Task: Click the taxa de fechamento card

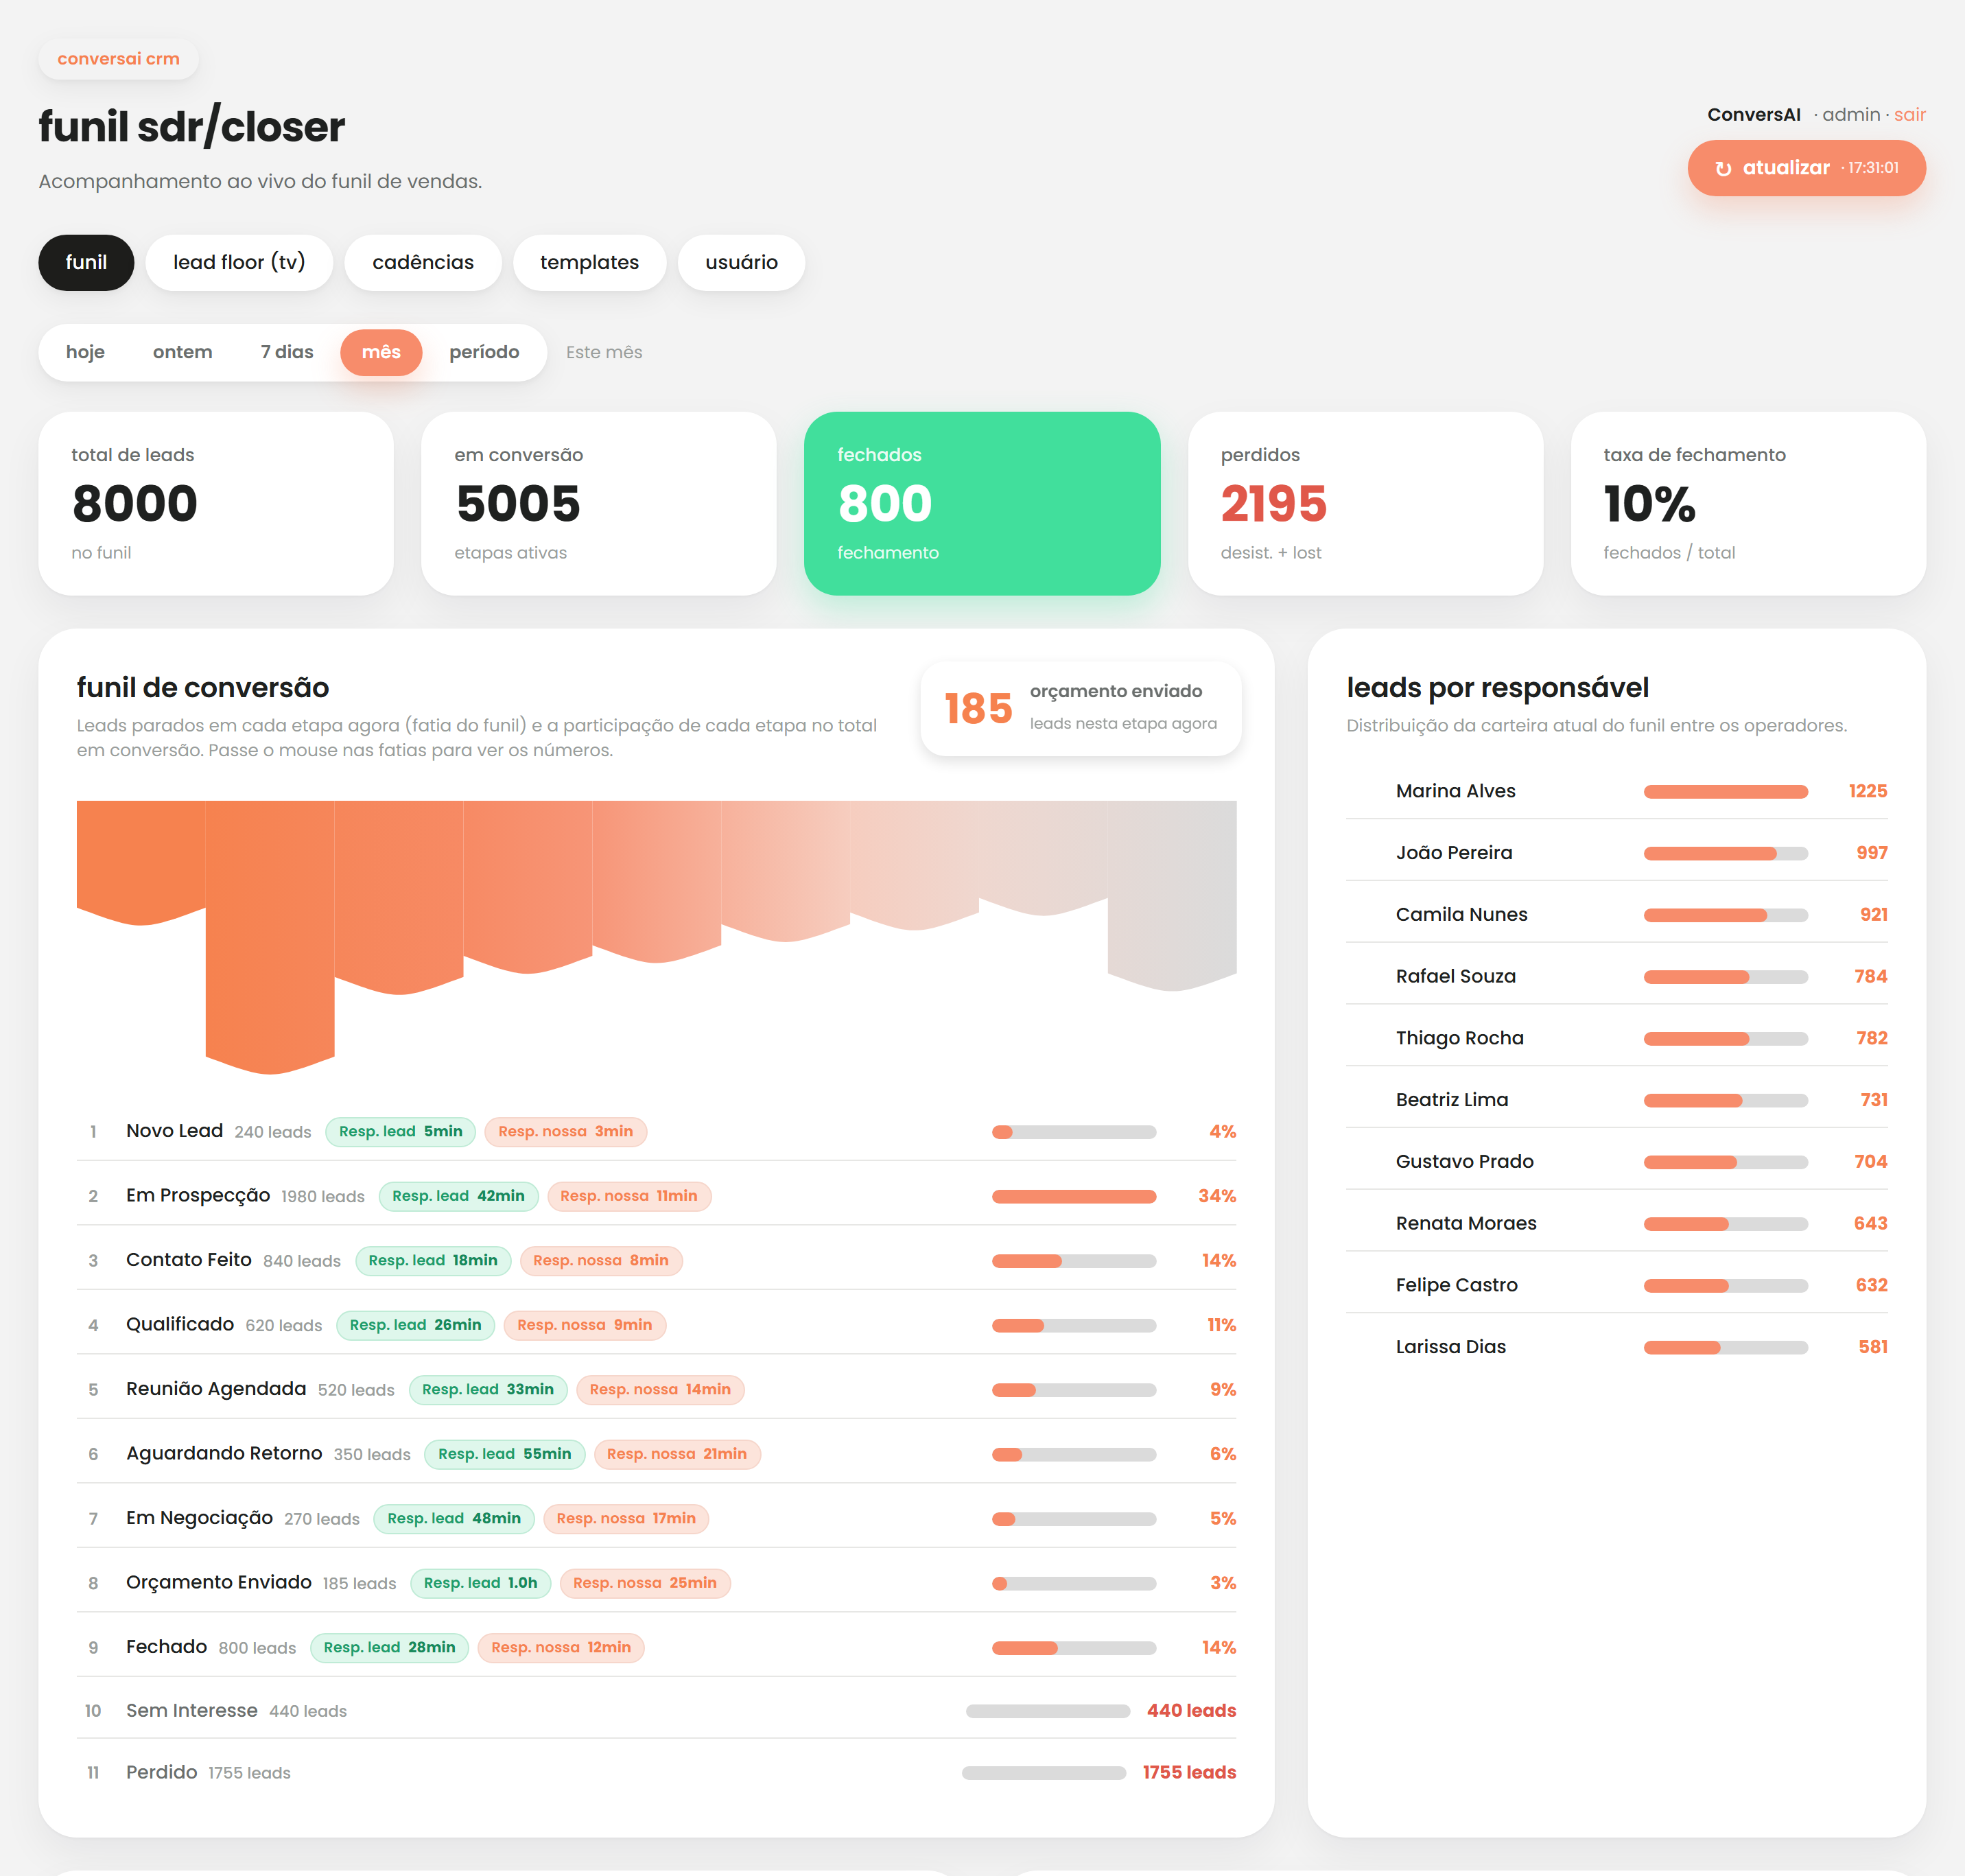Action: [1748, 503]
